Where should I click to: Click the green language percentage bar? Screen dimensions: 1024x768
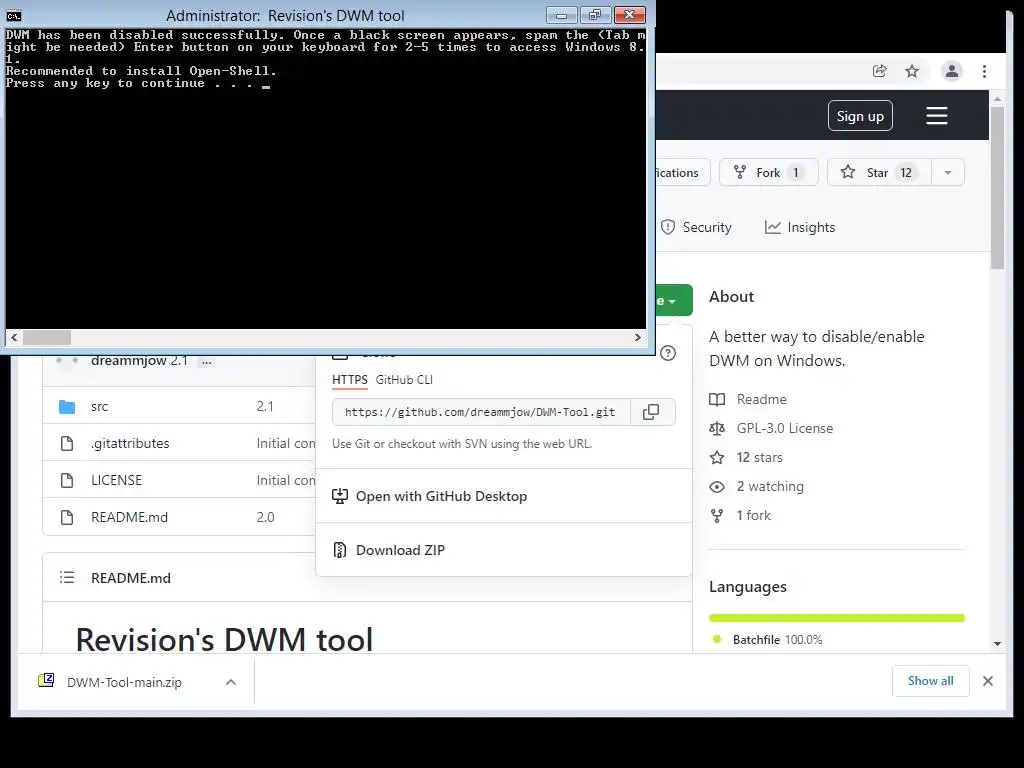837,618
